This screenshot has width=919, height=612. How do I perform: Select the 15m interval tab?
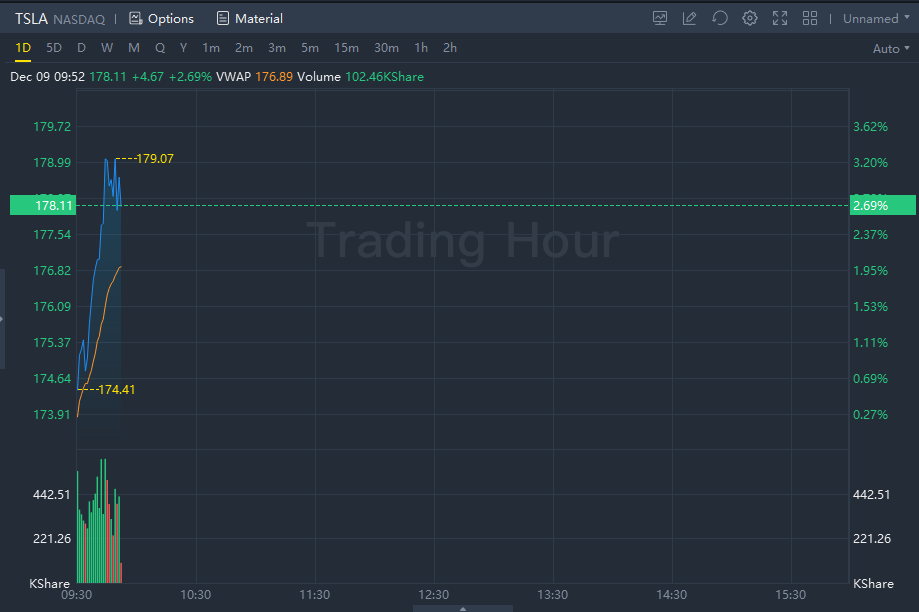pyautogui.click(x=346, y=48)
